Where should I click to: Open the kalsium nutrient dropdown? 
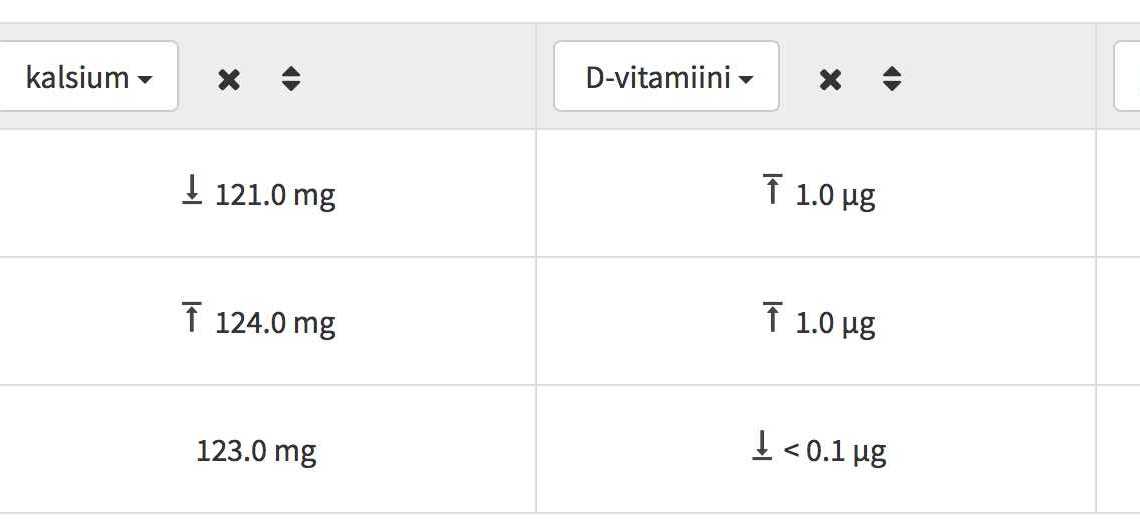click(88, 76)
